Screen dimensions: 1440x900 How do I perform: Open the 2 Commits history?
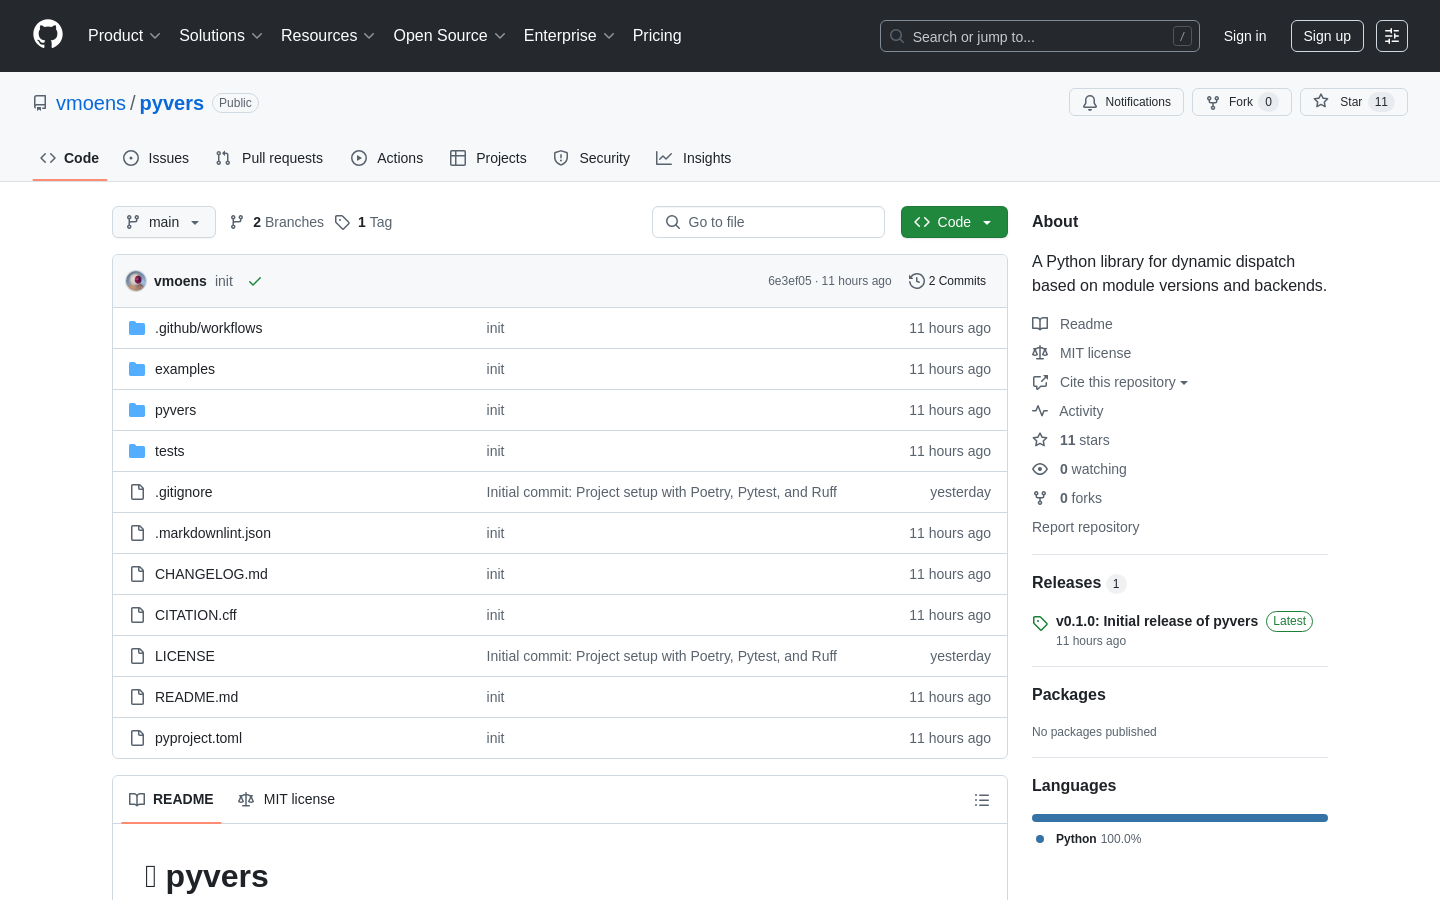(x=947, y=281)
